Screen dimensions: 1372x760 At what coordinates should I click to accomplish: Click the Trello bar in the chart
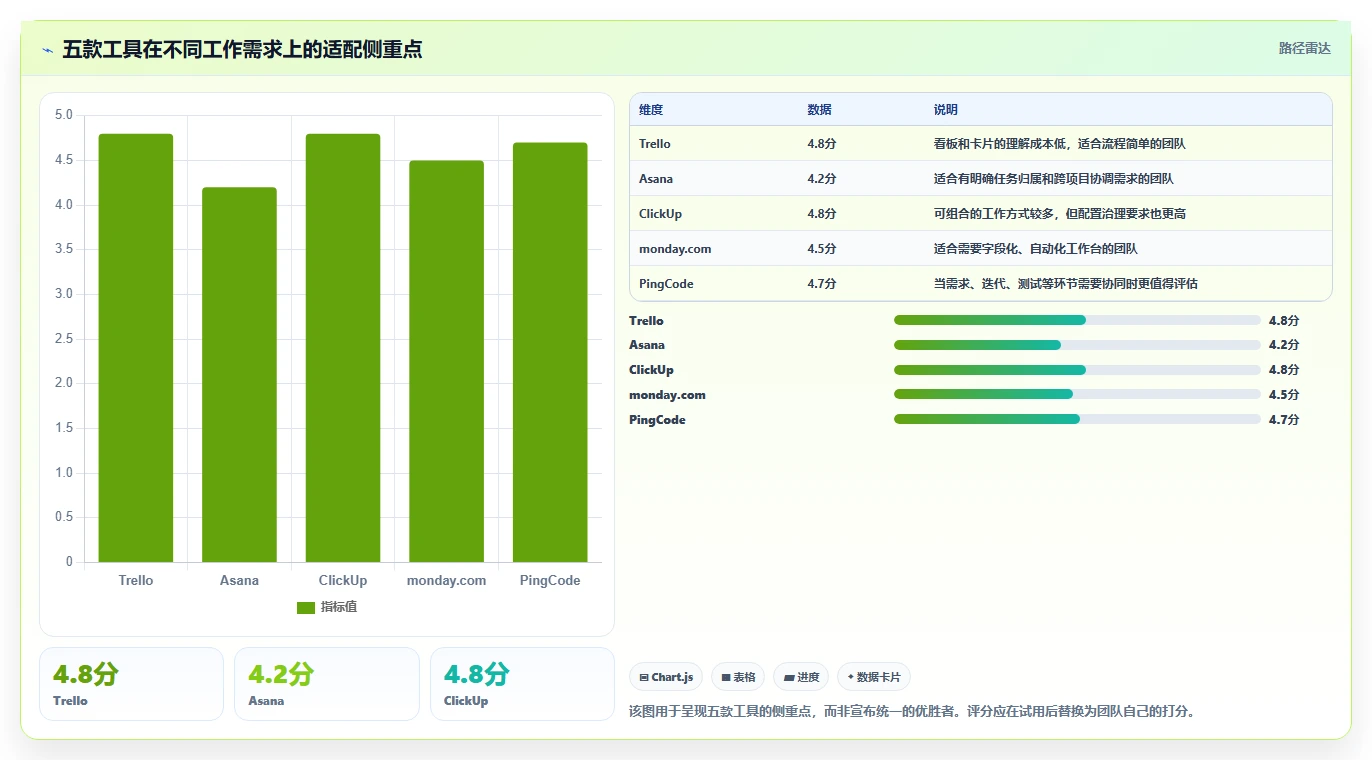pos(136,348)
